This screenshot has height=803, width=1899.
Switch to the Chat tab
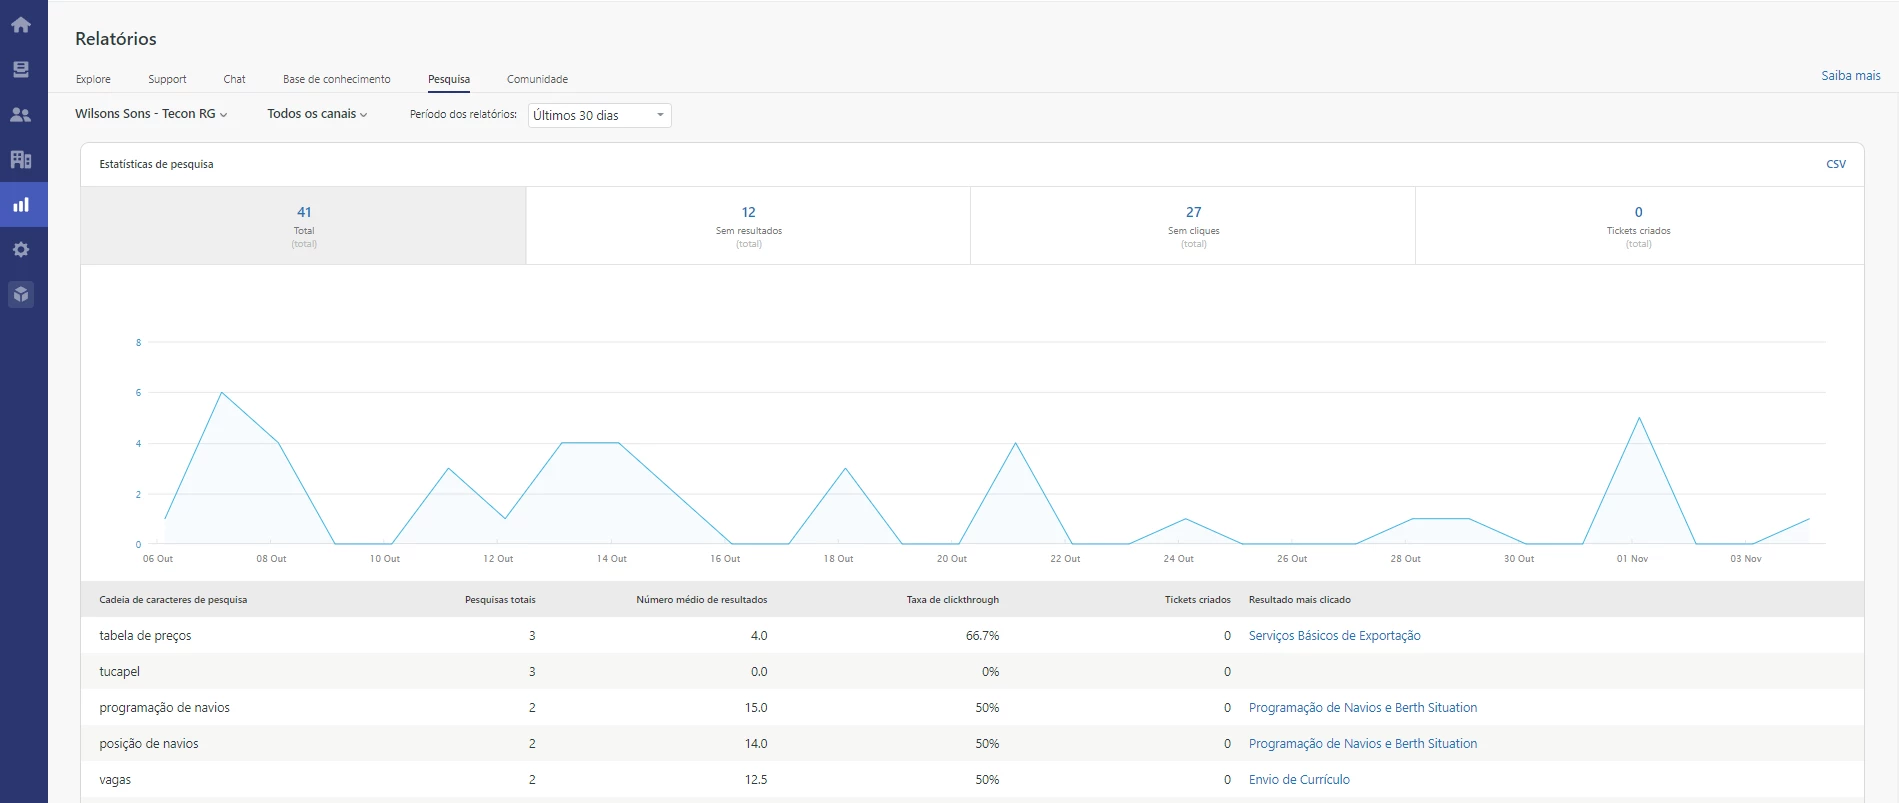234,79
